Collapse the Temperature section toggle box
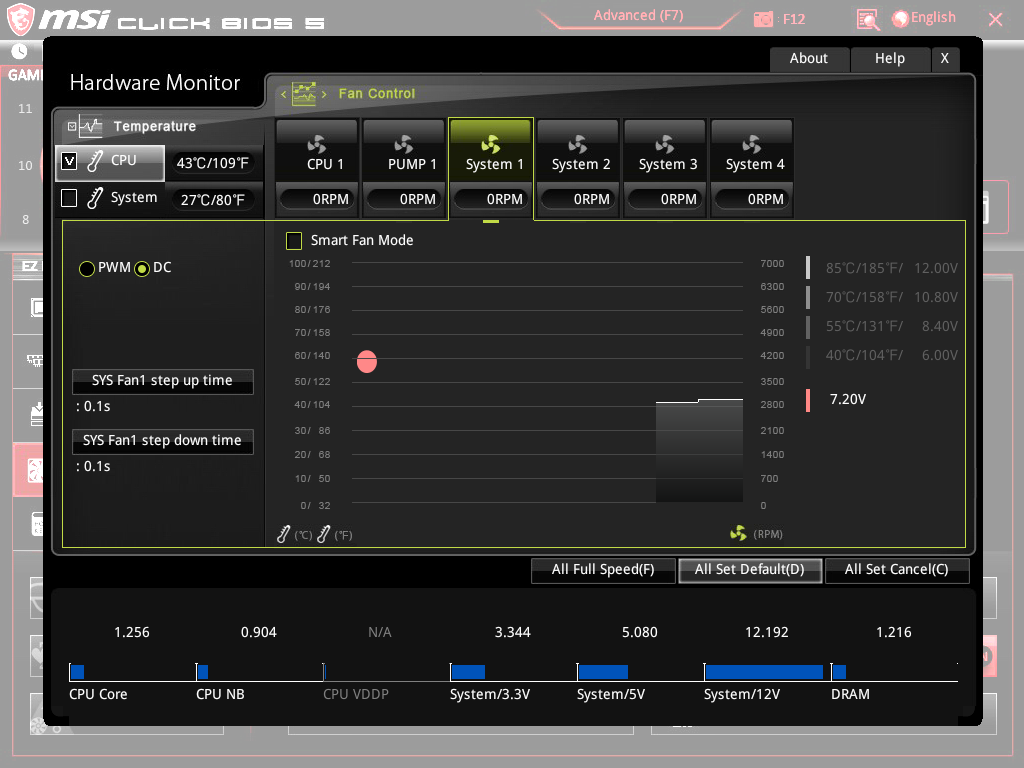The width and height of the screenshot is (1024, 768). click(x=72, y=127)
